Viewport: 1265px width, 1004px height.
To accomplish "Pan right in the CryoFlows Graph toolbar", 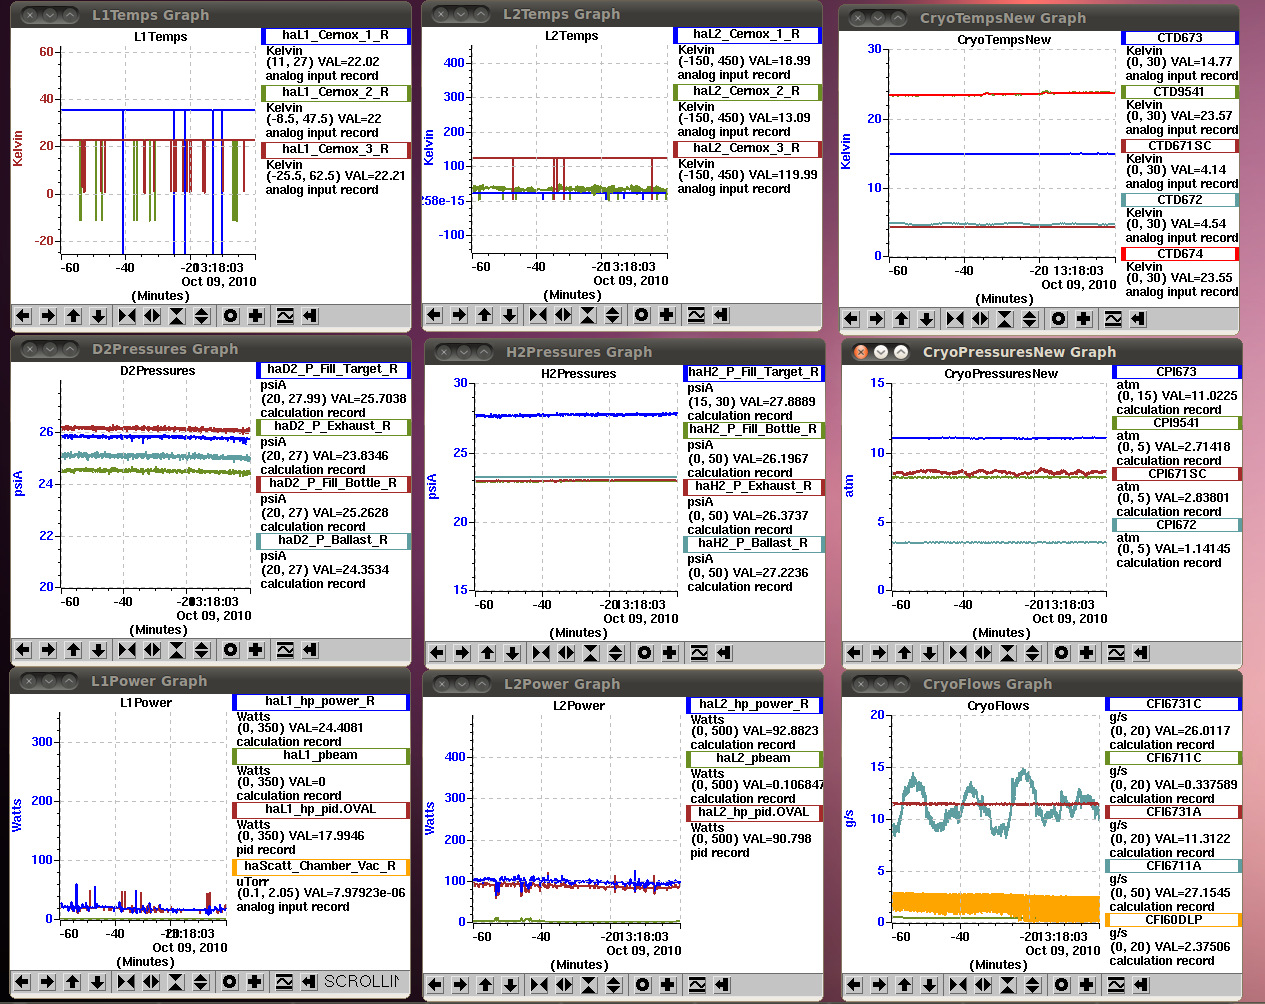I will (x=879, y=985).
